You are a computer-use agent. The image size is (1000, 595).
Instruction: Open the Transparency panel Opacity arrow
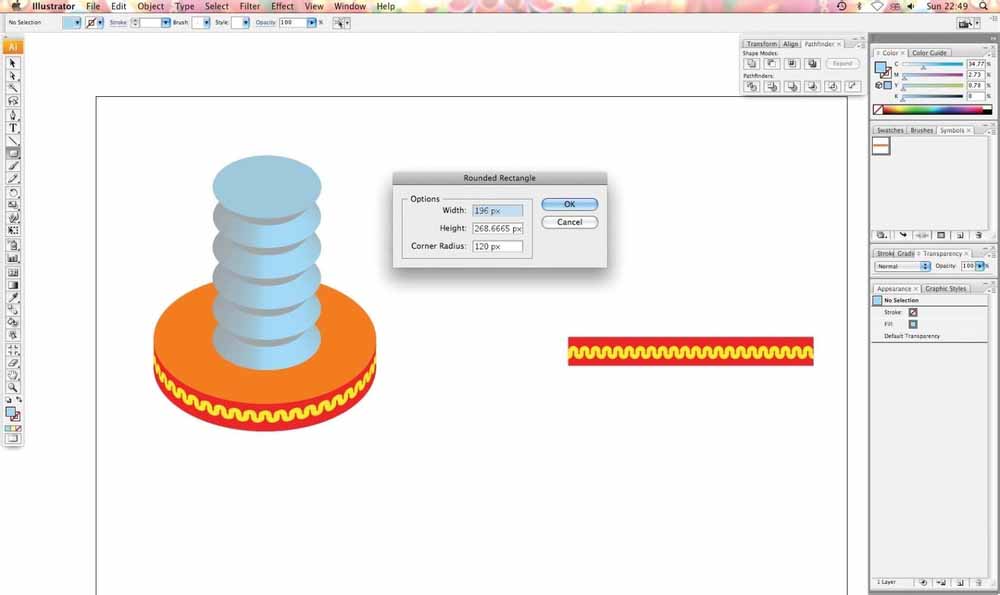(980, 266)
